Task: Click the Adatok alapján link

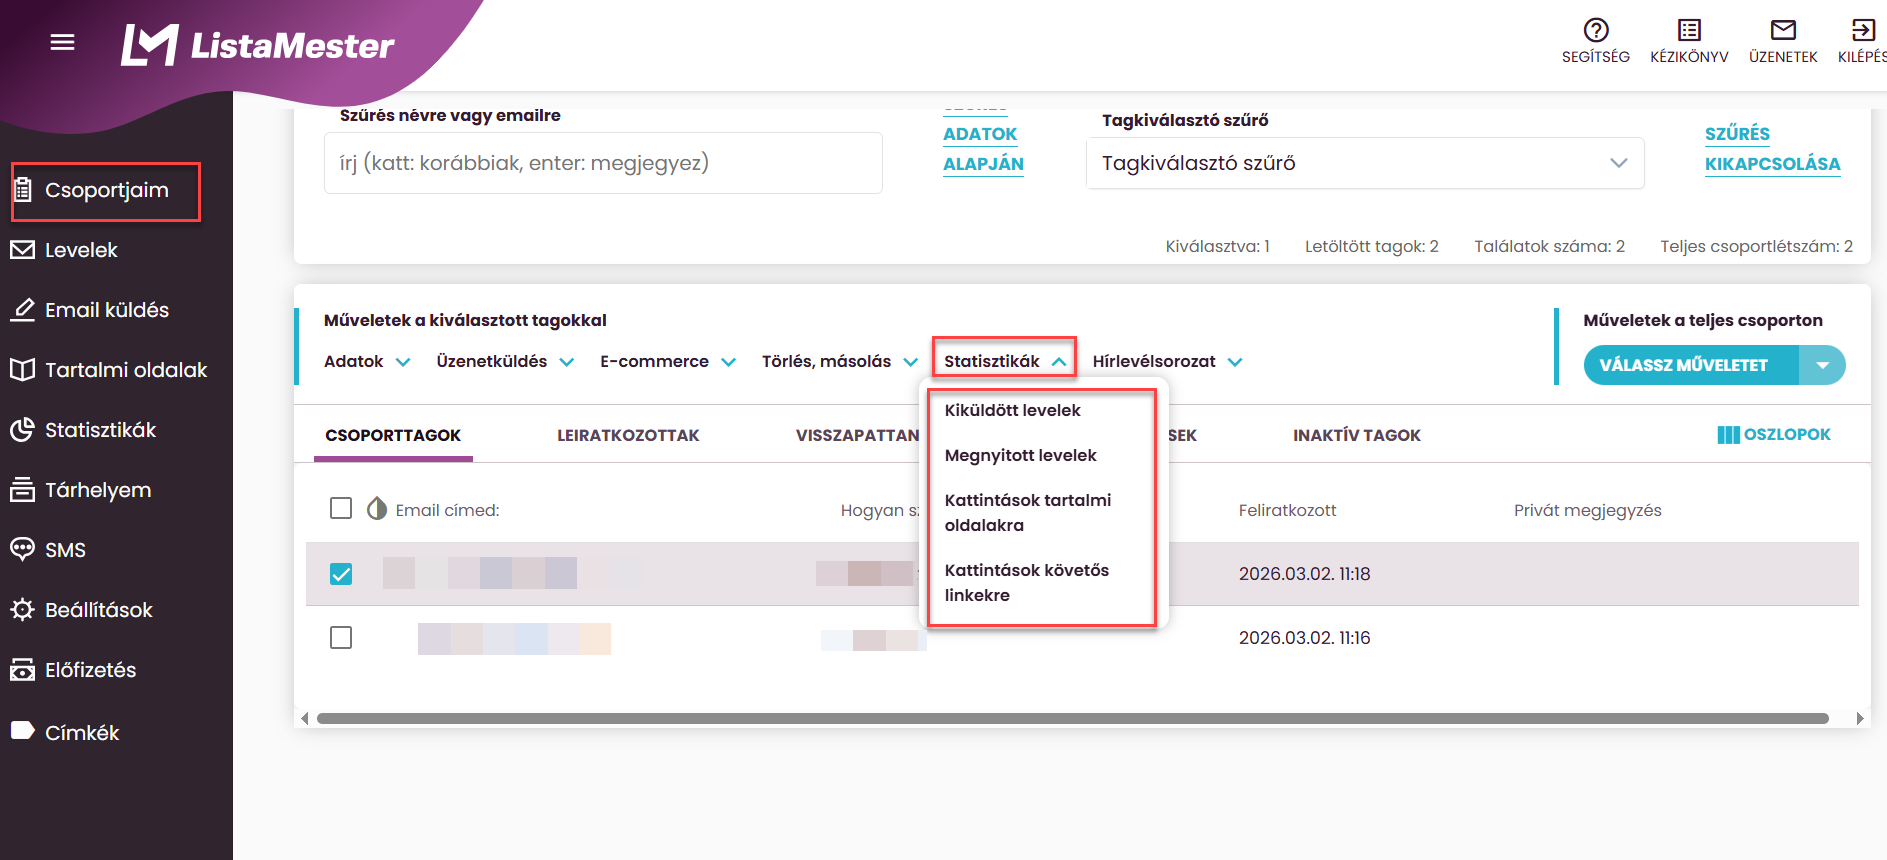Action: coord(983,149)
